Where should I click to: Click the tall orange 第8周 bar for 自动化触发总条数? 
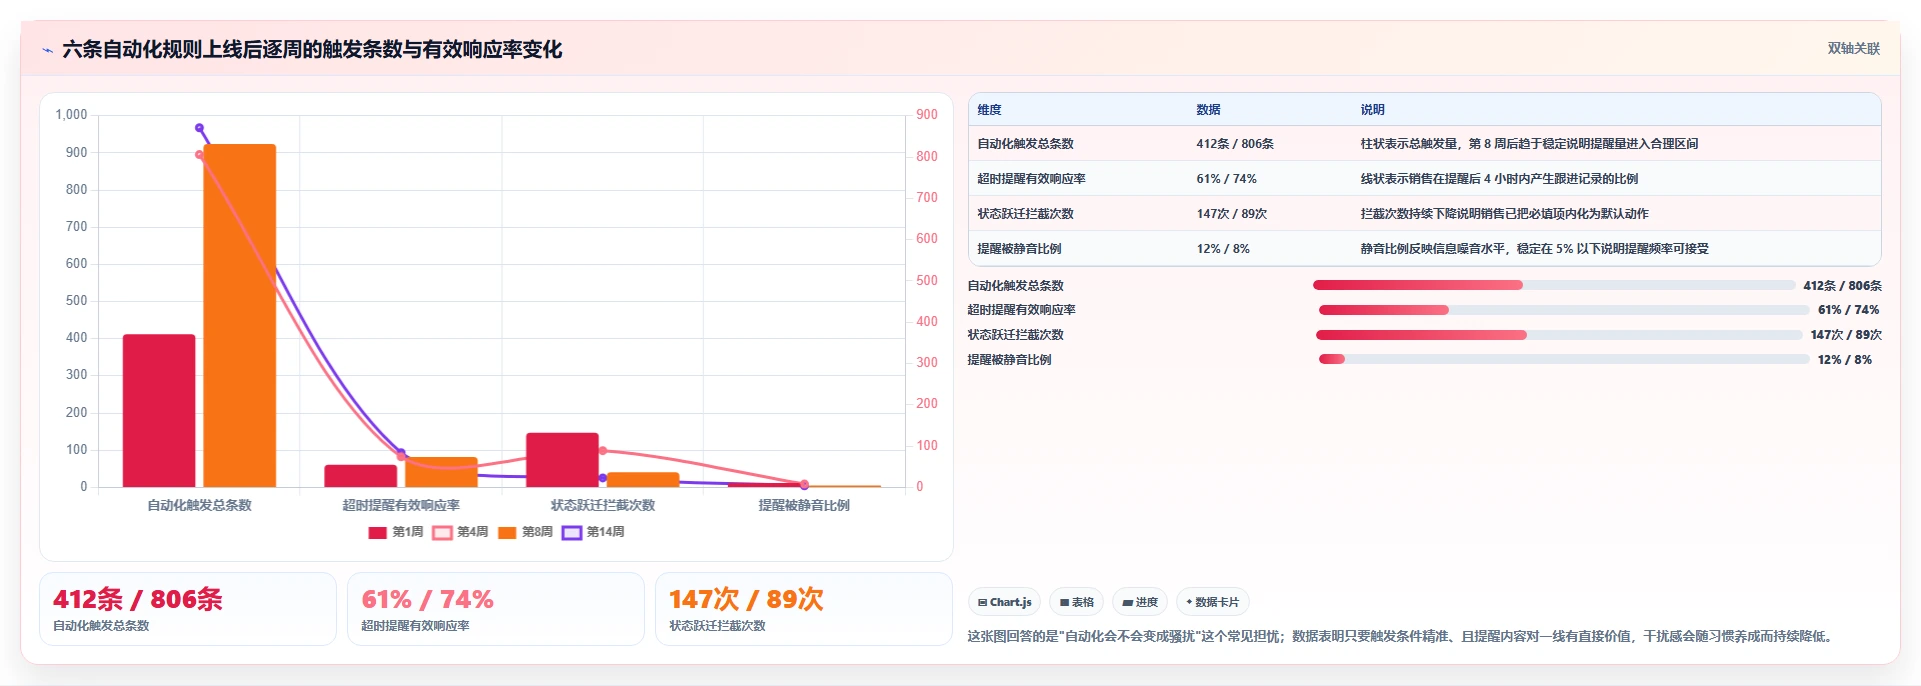[x=240, y=316]
